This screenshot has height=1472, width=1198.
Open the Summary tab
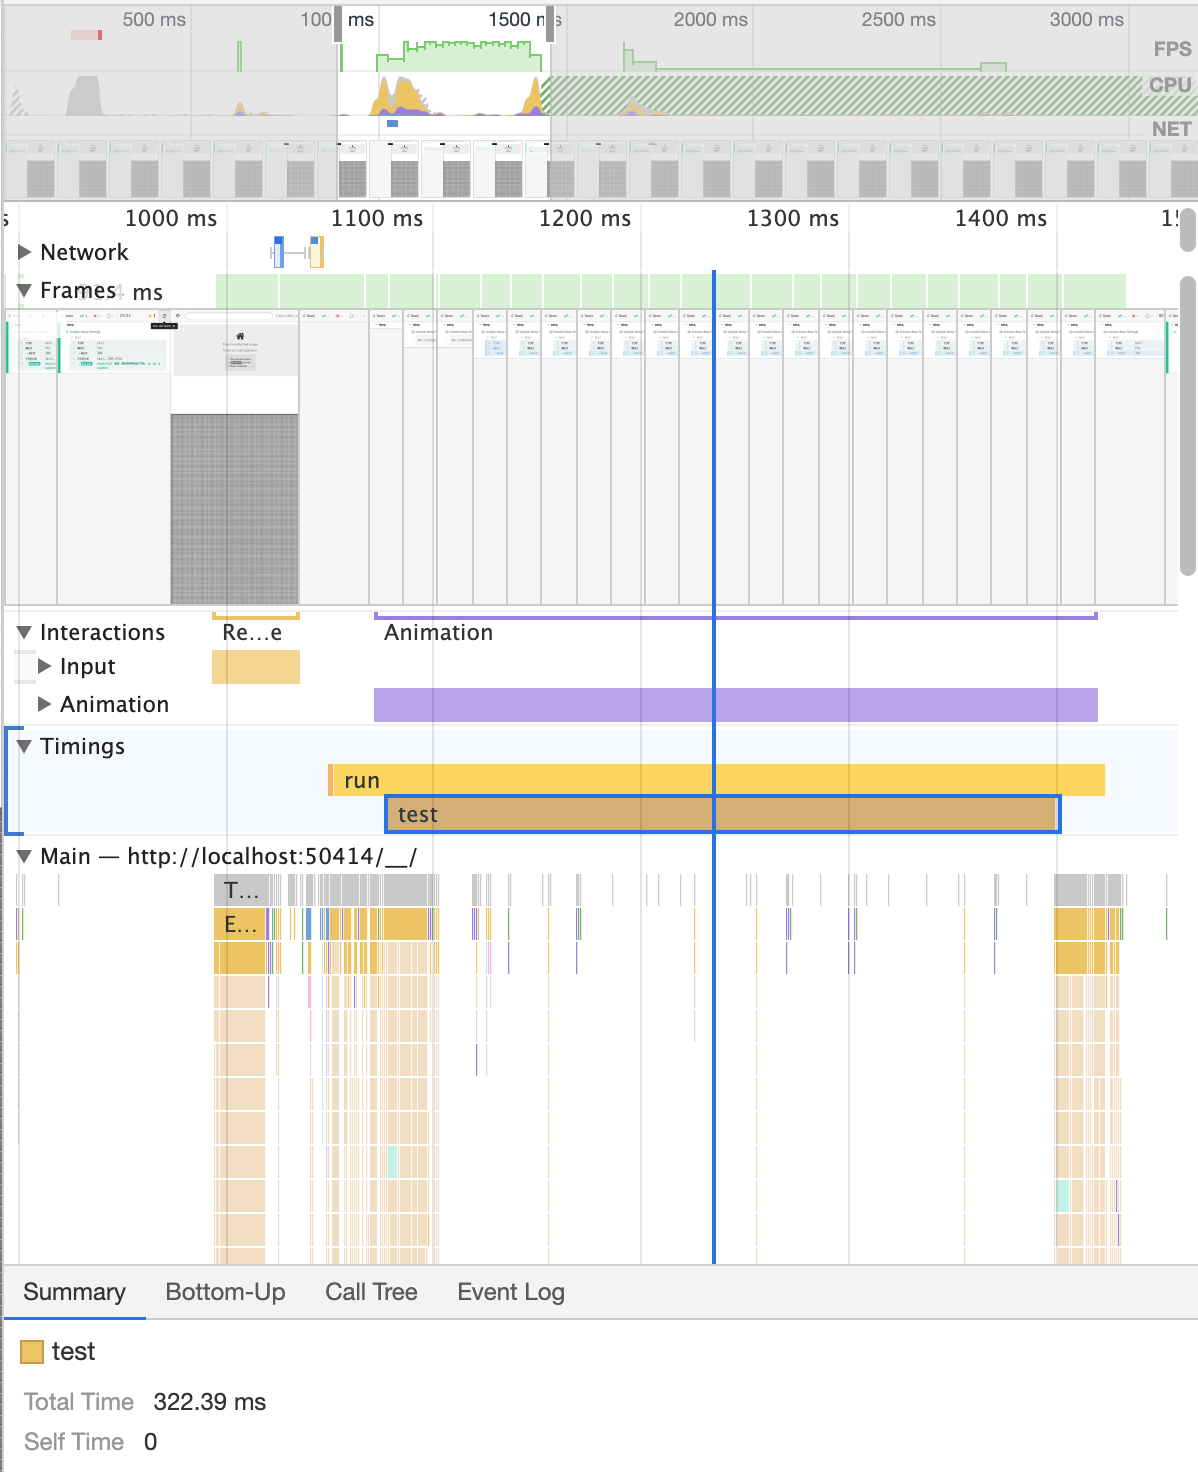click(75, 1292)
